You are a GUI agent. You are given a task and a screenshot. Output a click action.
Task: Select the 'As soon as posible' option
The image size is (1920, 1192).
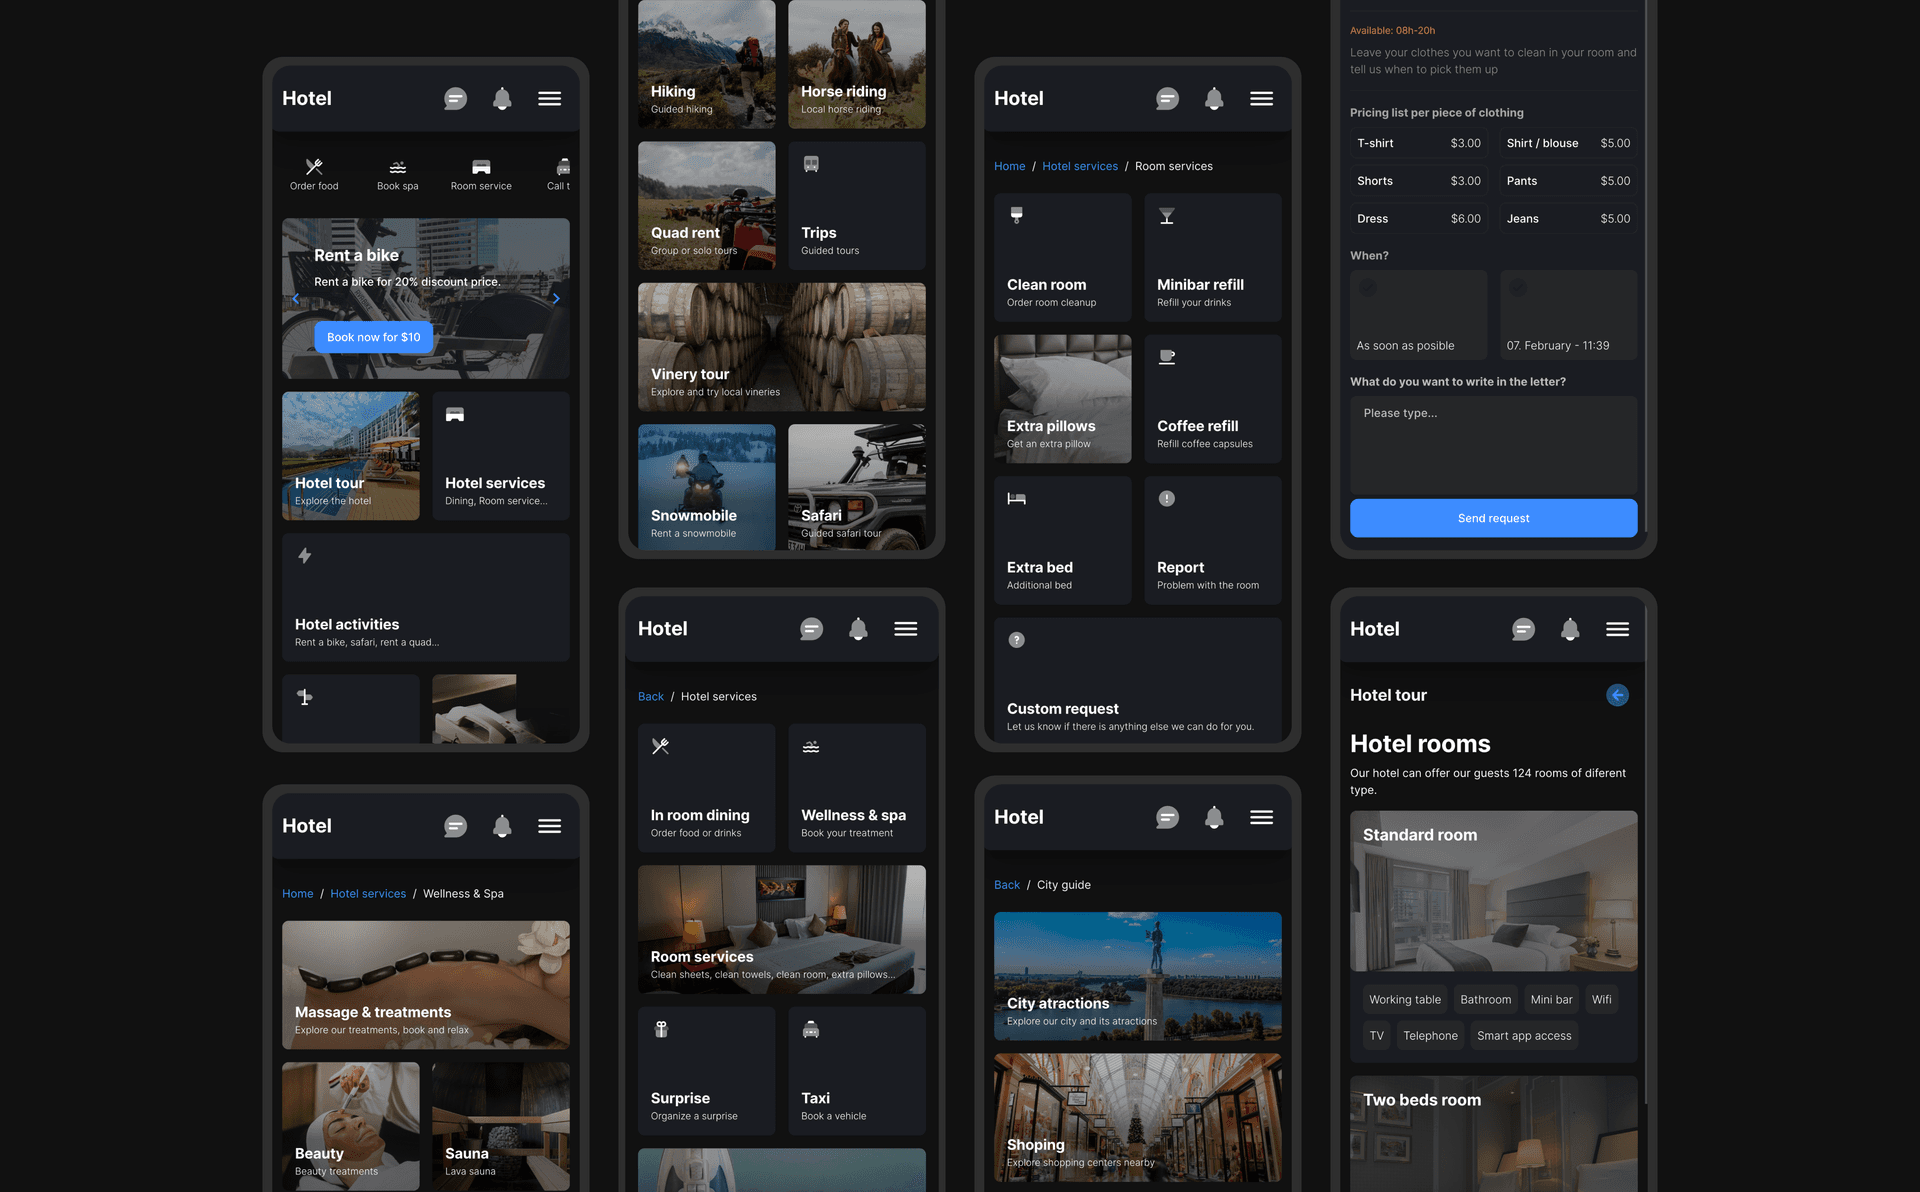tap(1418, 315)
